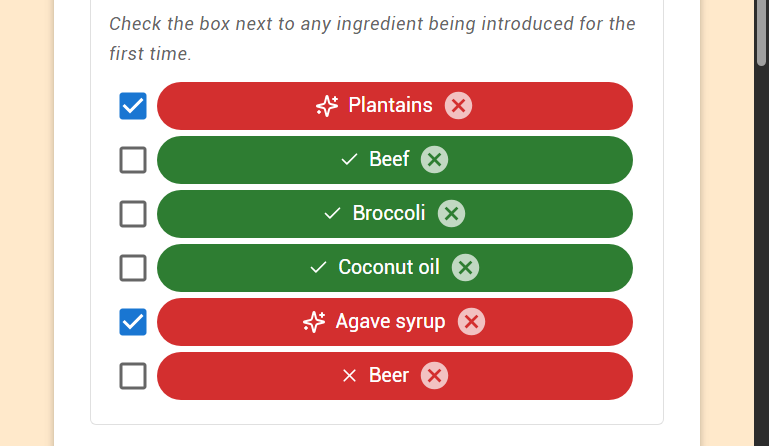Check the box beside Beer
This screenshot has width=769, height=446.
point(133,376)
